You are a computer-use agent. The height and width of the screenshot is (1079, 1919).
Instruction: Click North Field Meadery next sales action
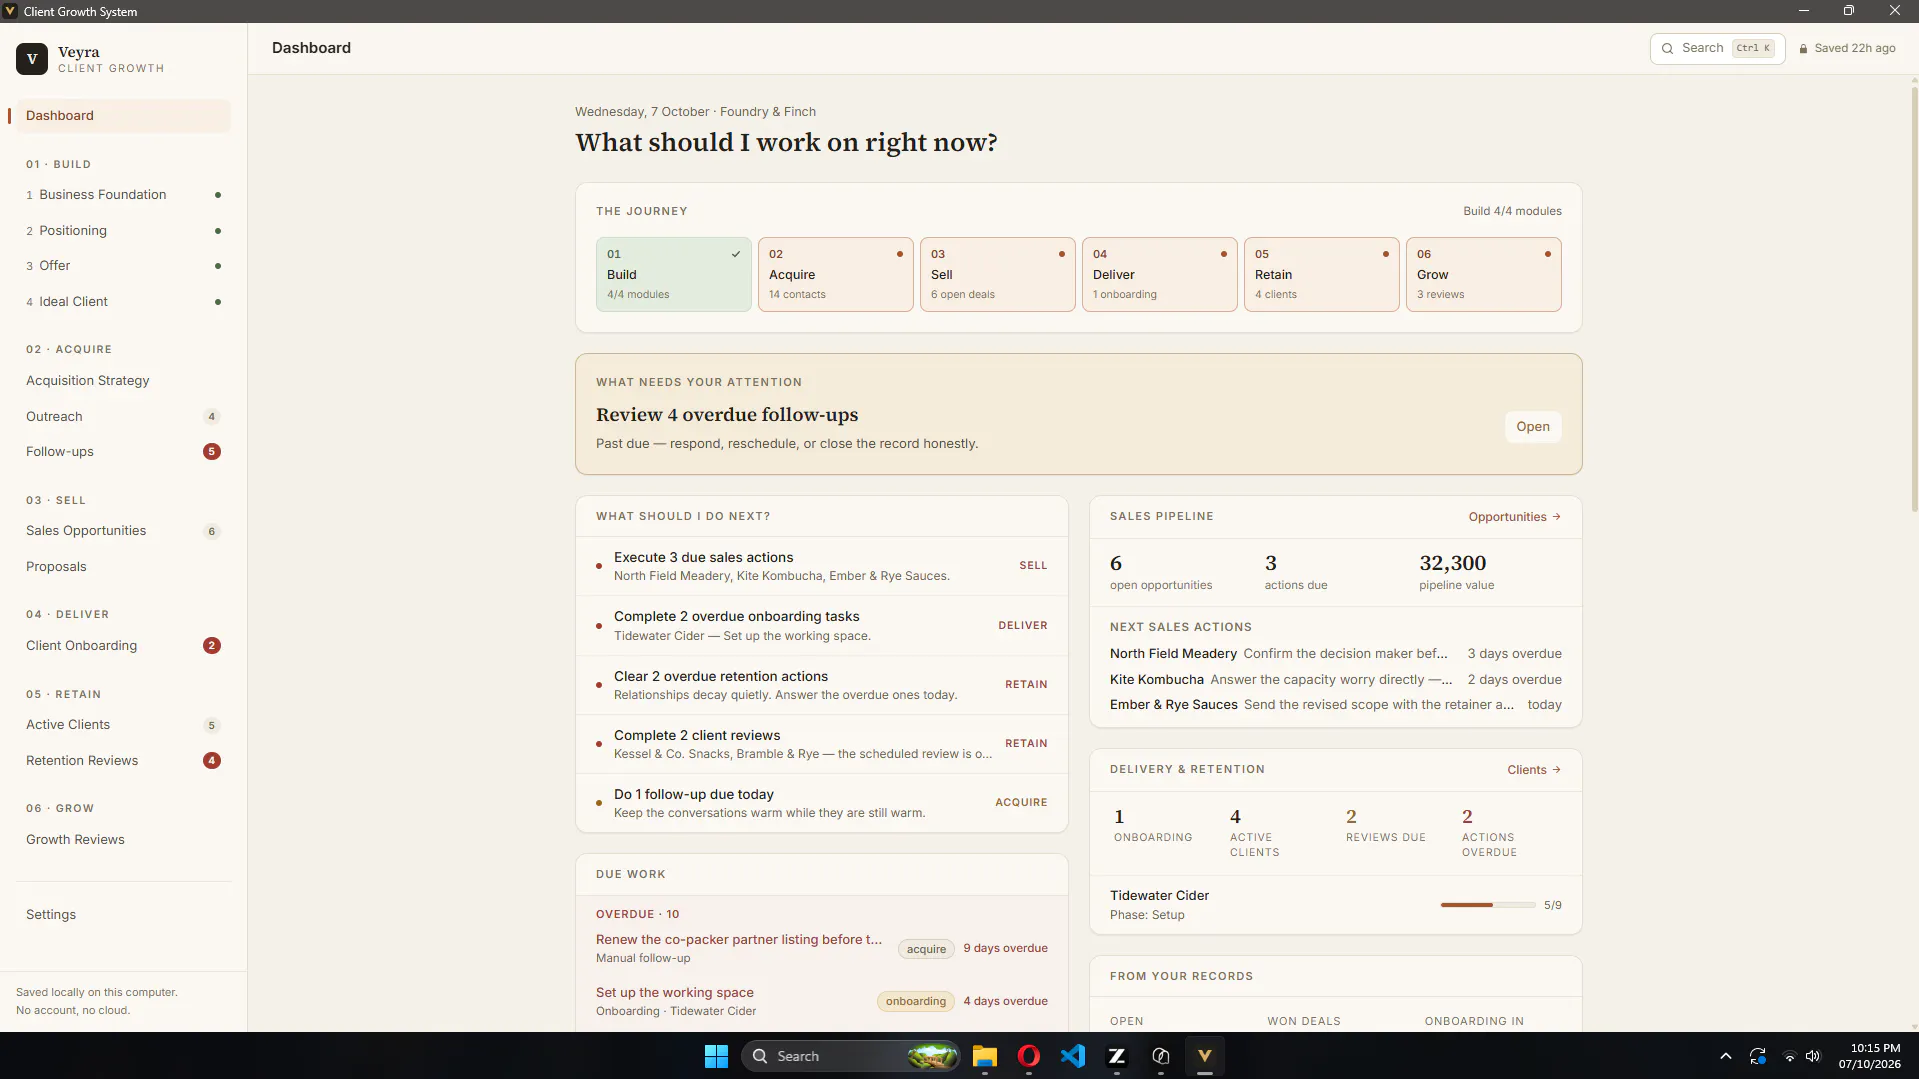click(x=1336, y=654)
